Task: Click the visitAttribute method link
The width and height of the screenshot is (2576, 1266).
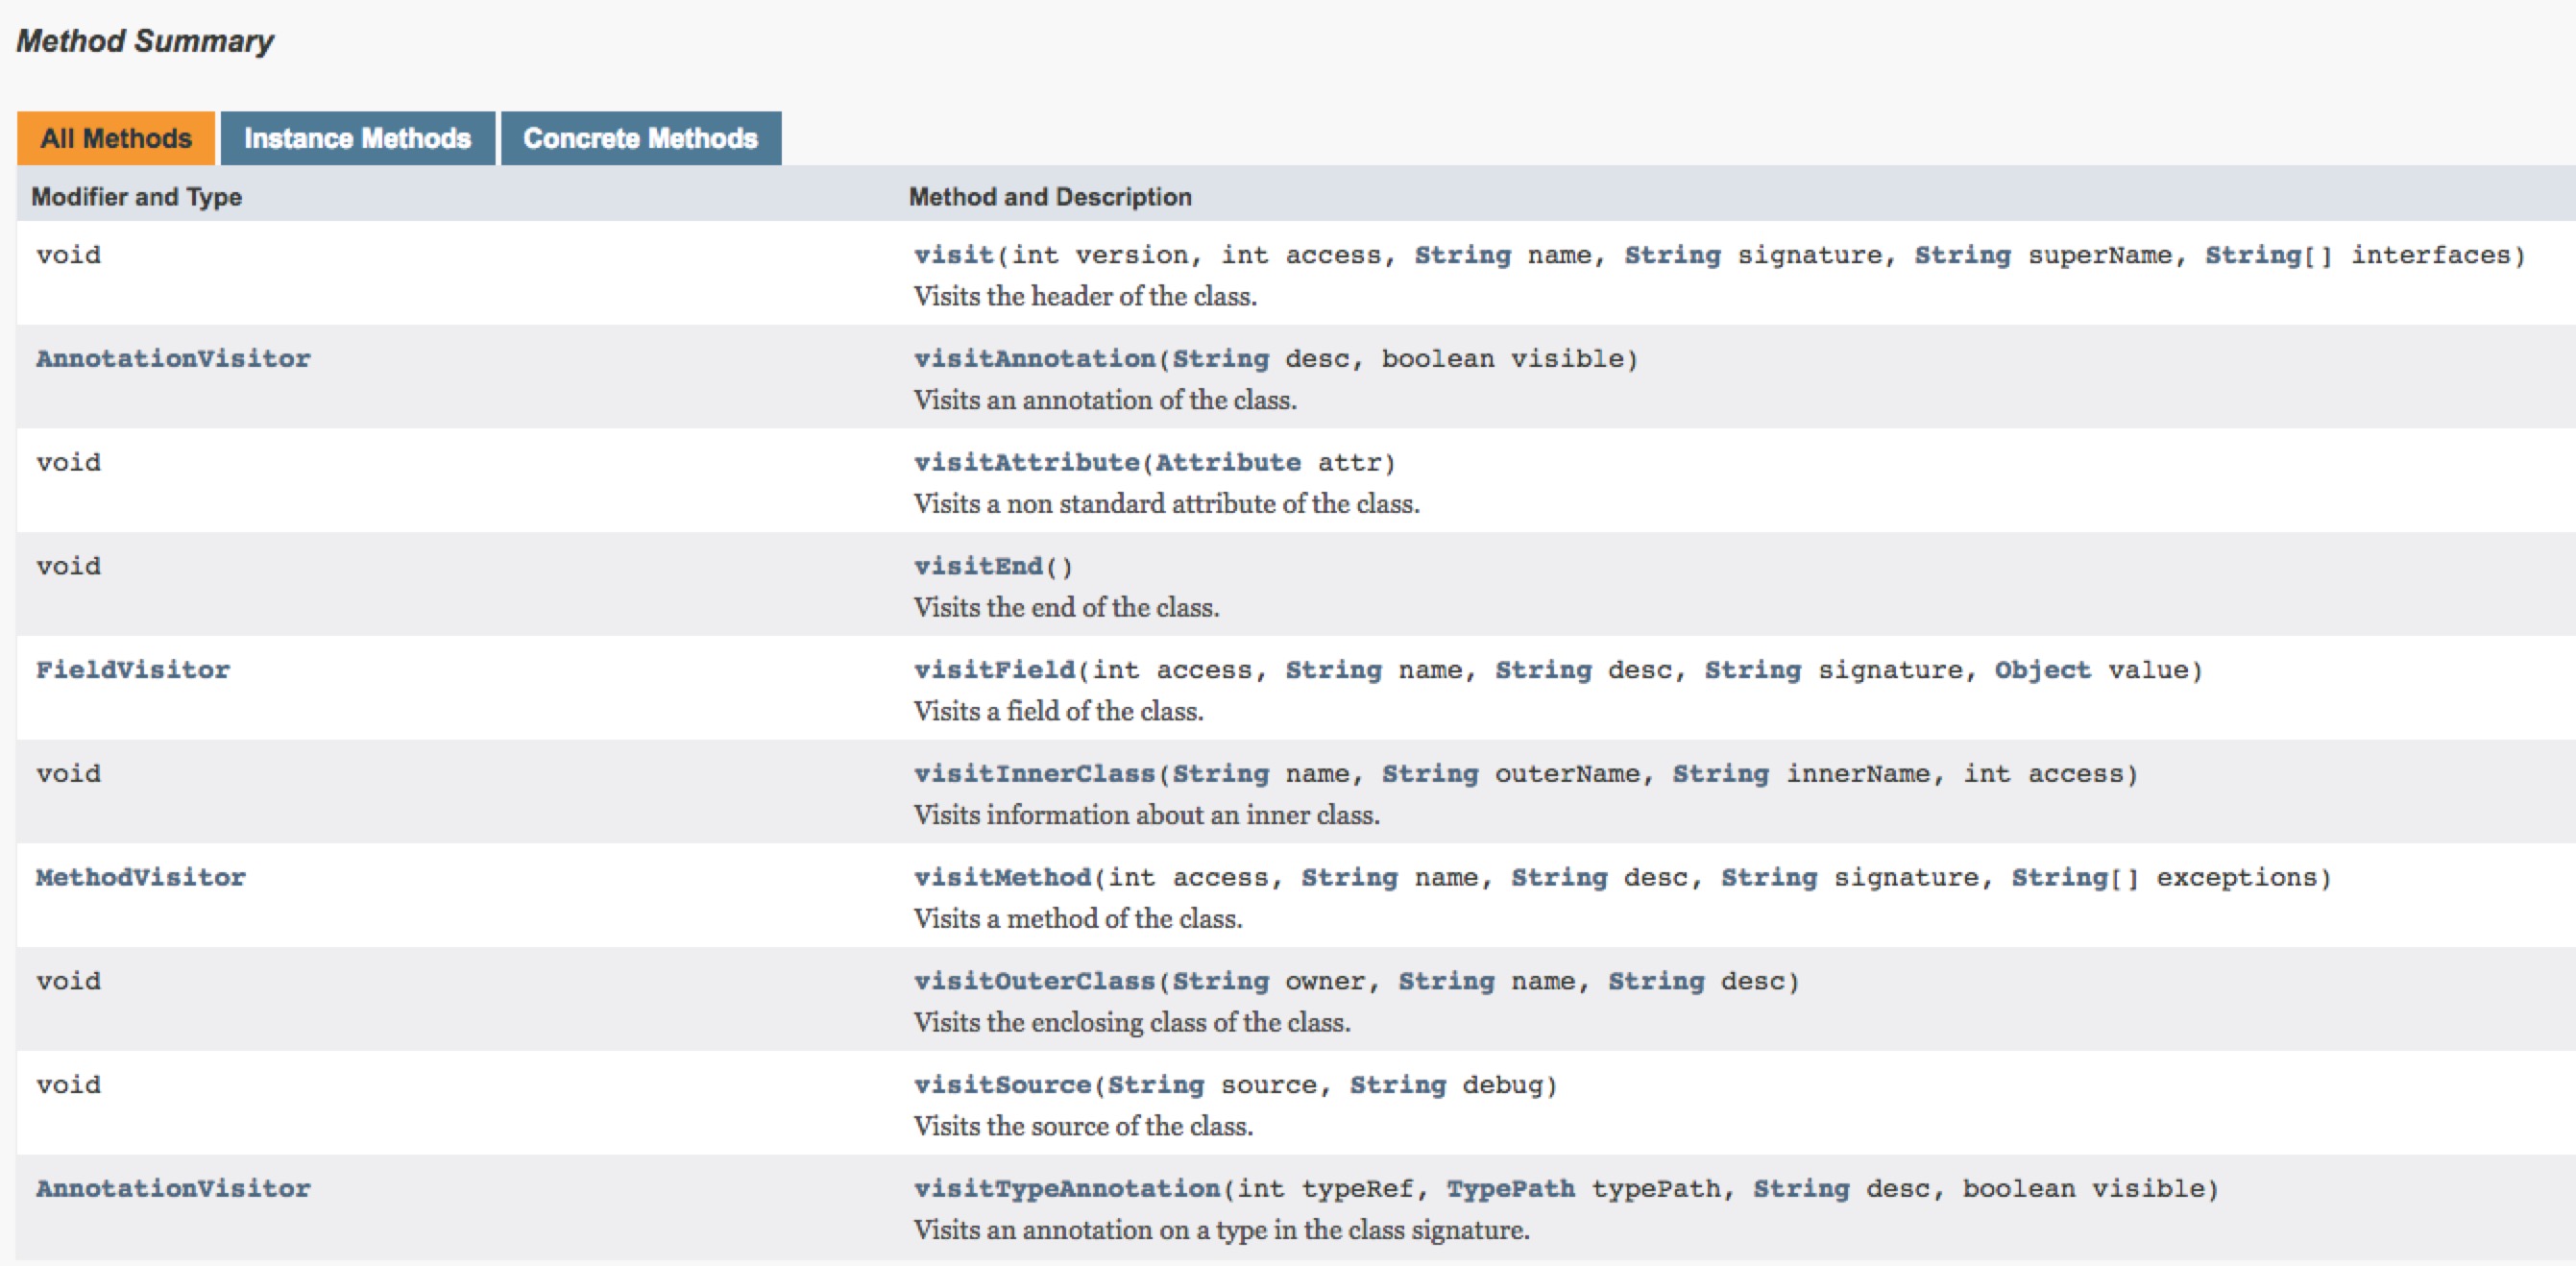Action: point(1026,463)
